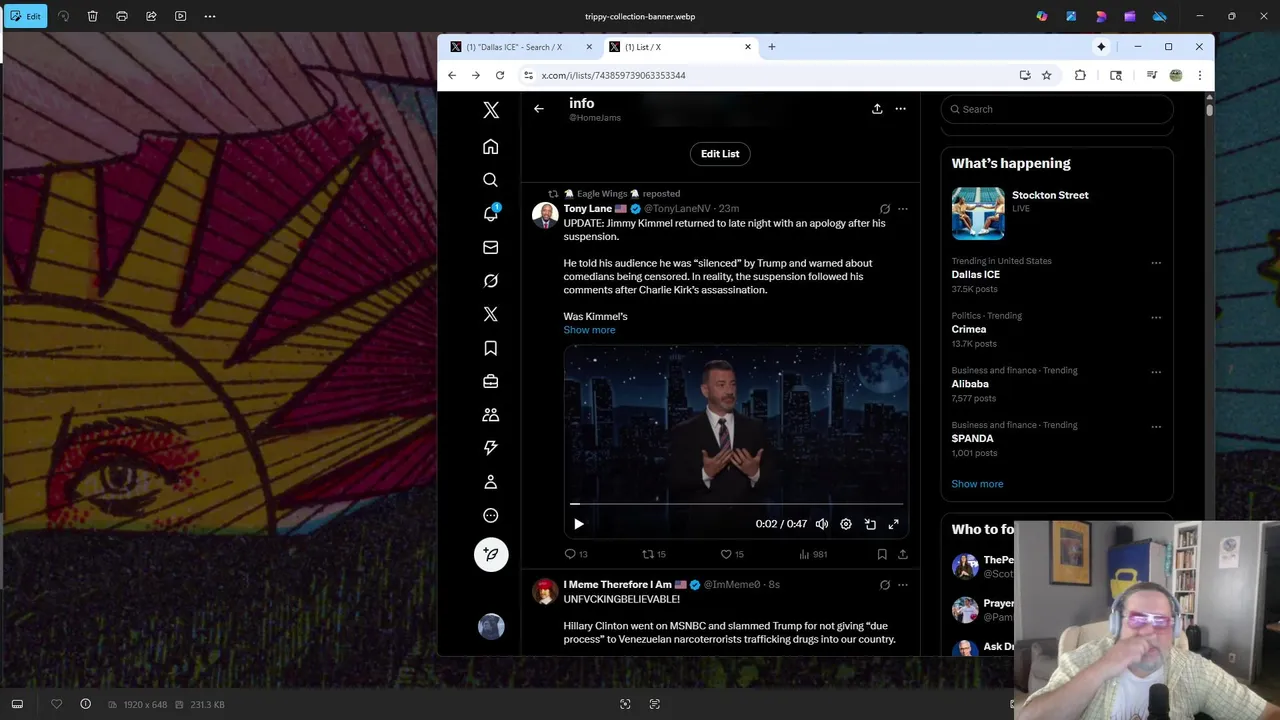
Task: Click Edit in Photos app toolbar
Action: click(25, 16)
